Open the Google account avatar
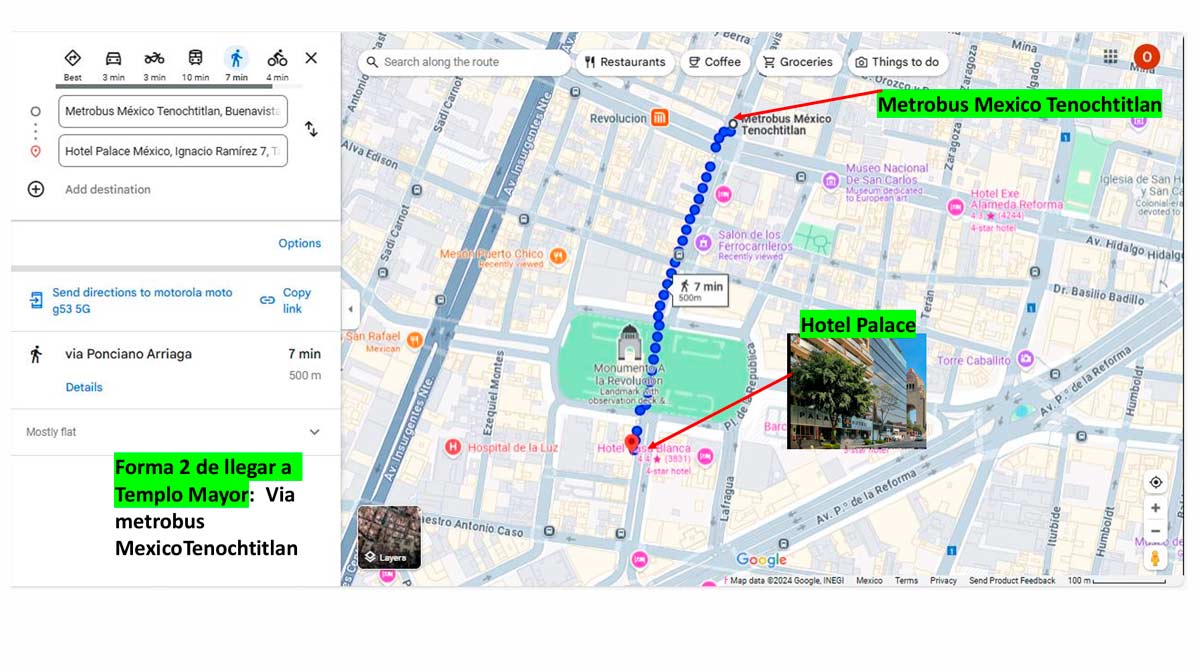1200x672 pixels. point(1147,57)
